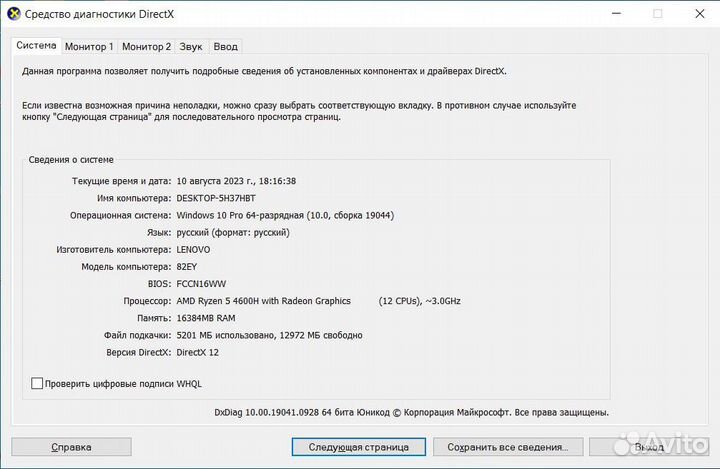Go to Следующая страница
The height and width of the screenshot is (469, 720).
pos(359,447)
